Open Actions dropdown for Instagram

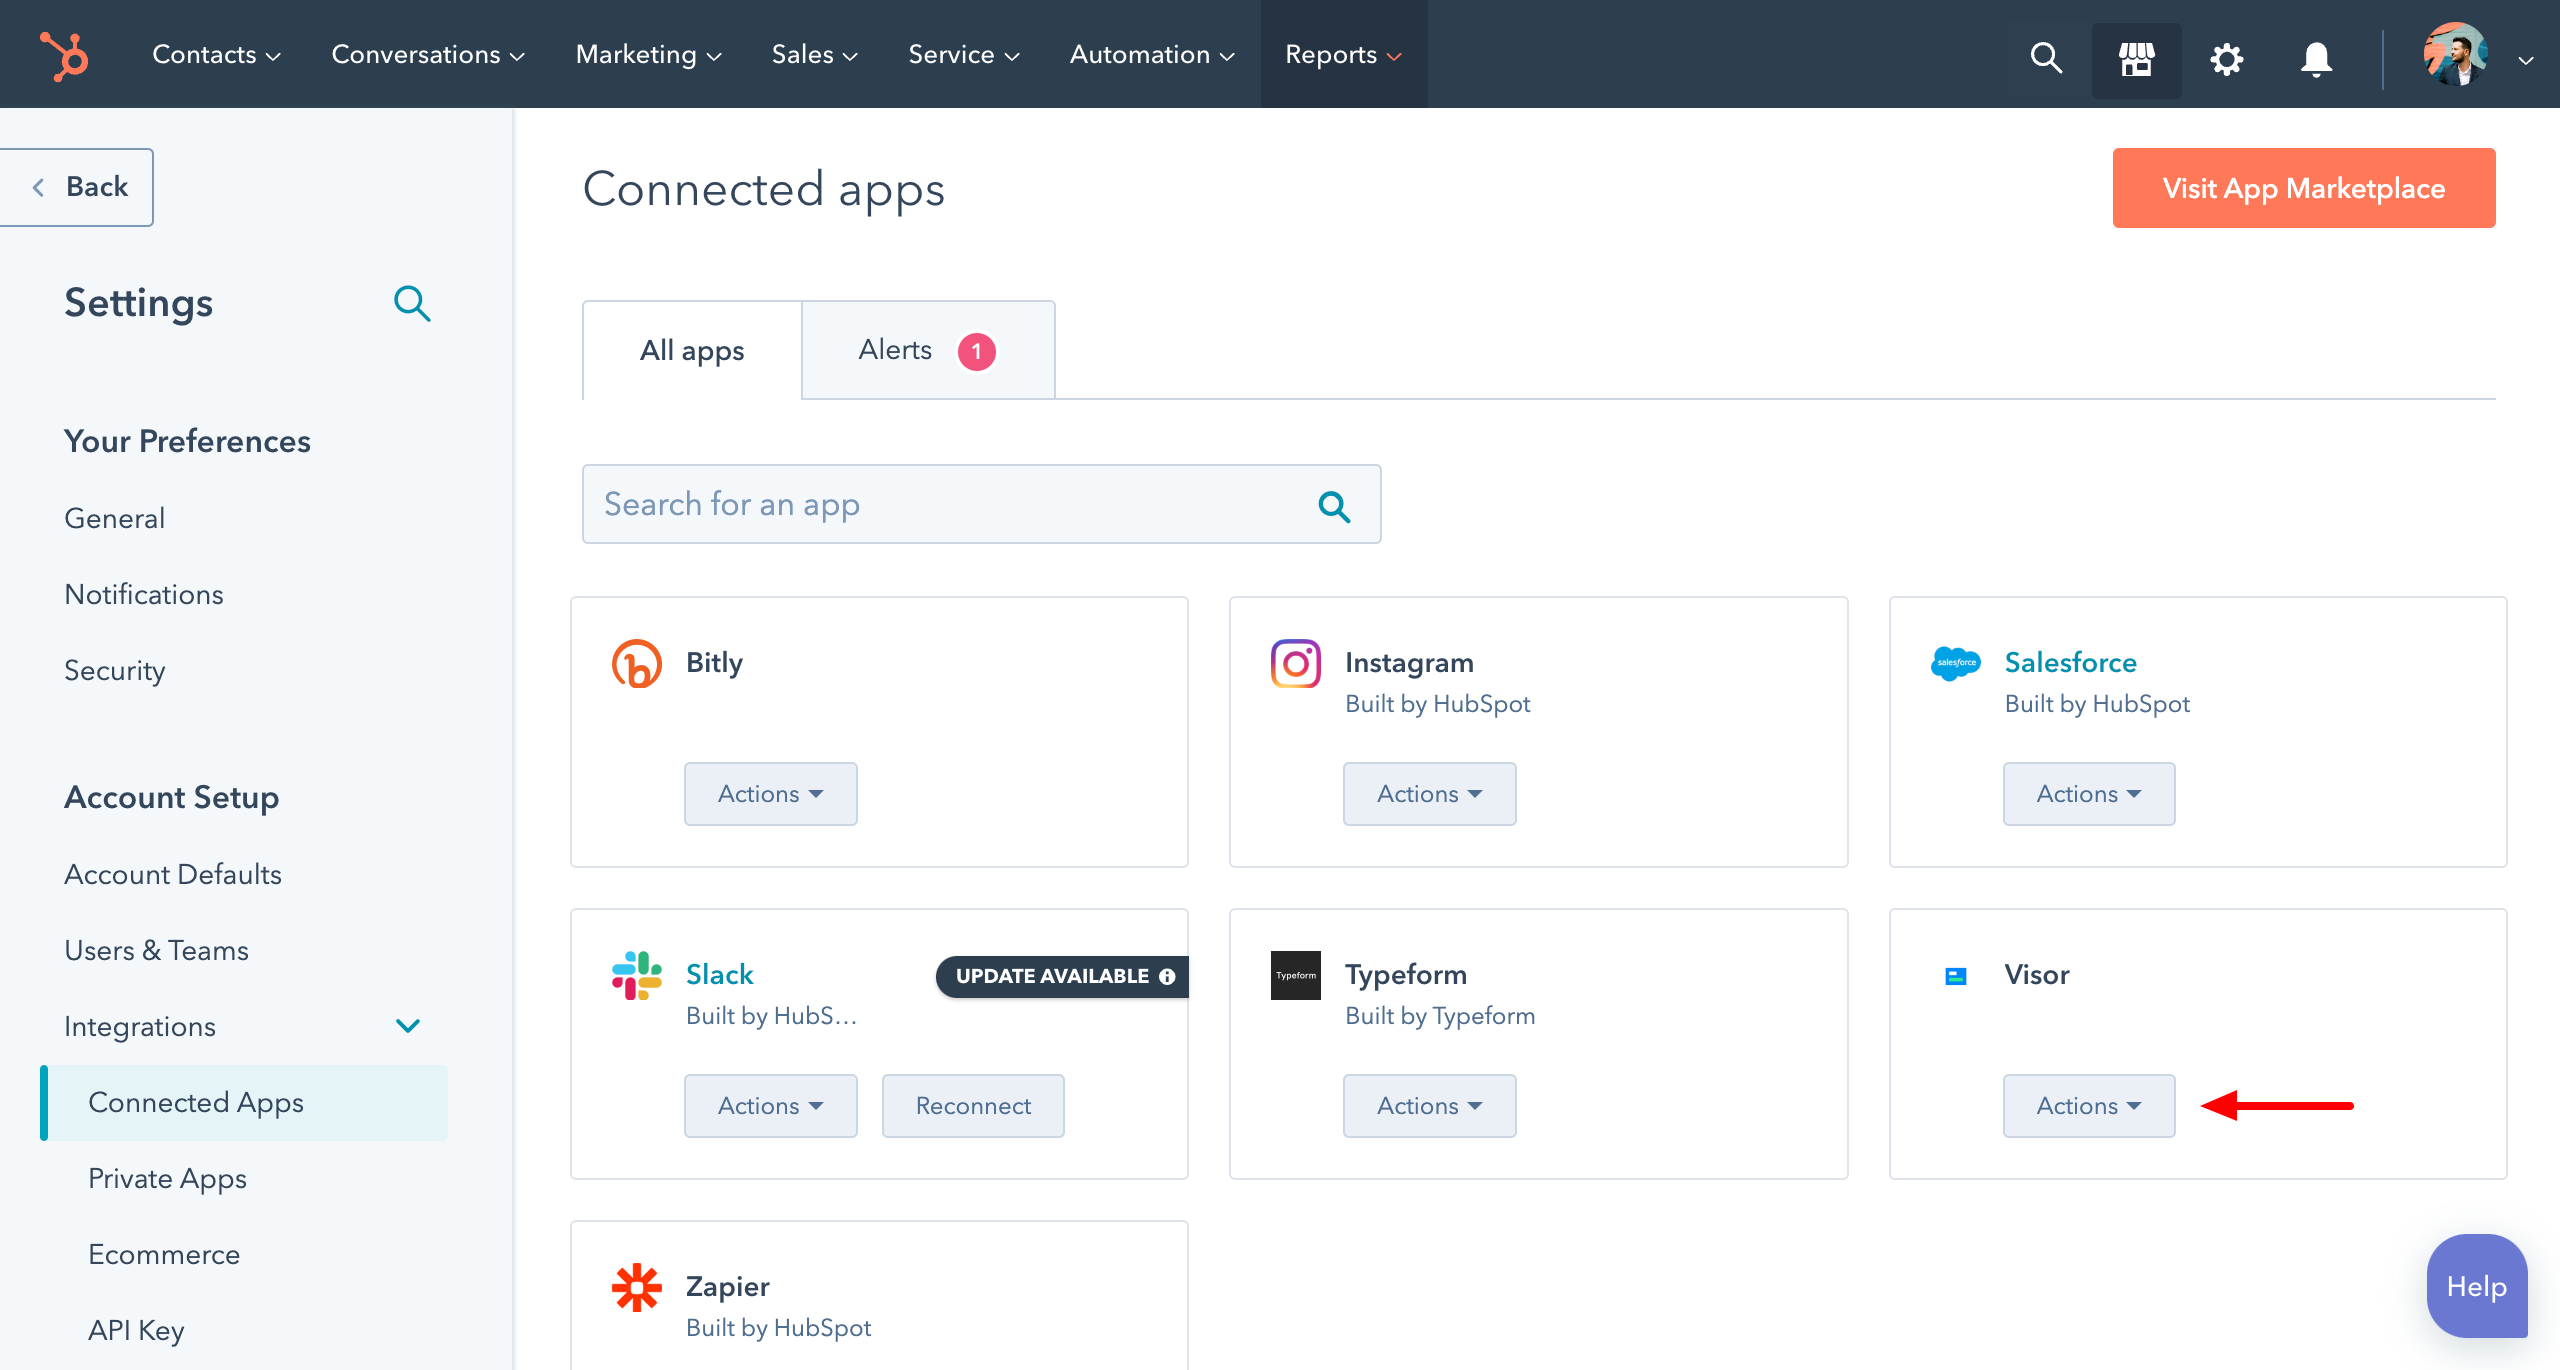pyautogui.click(x=1429, y=794)
